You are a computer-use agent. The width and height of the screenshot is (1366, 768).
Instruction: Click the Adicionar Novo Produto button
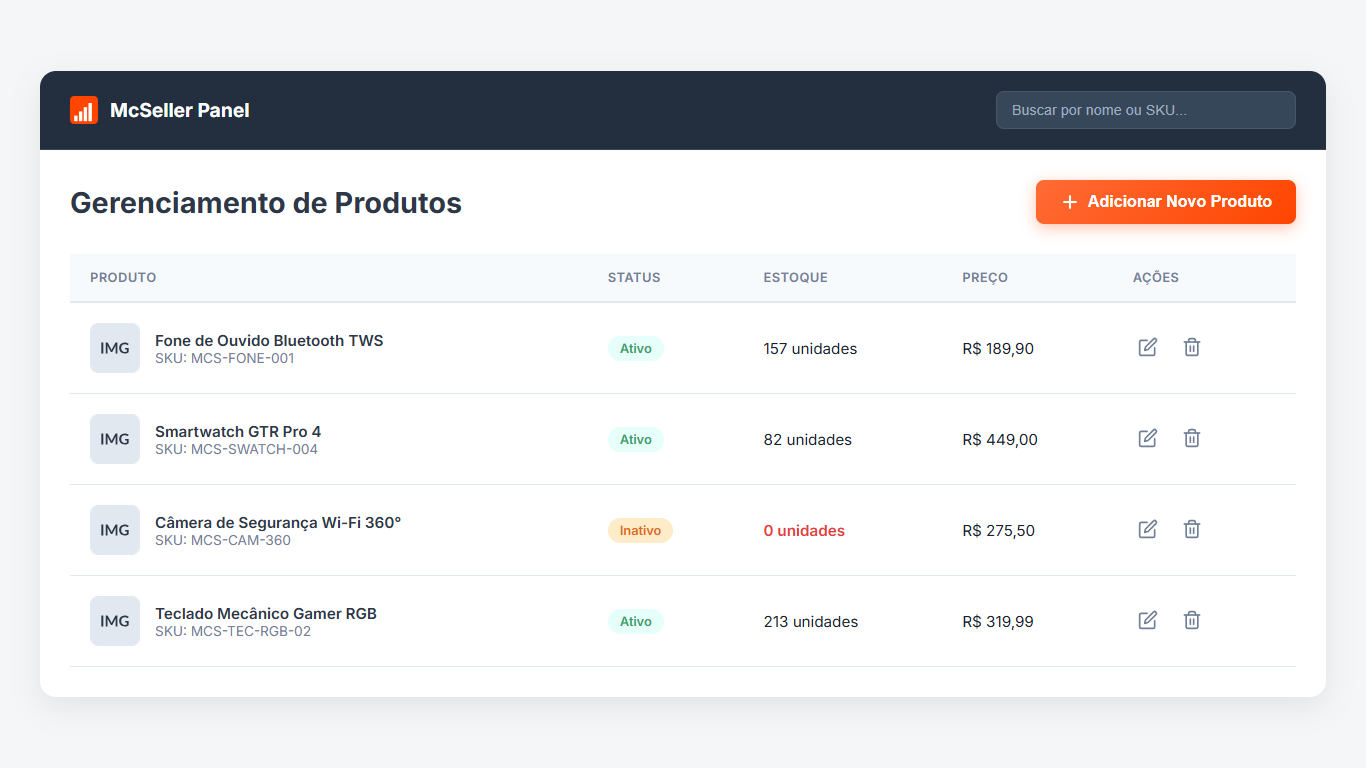click(1166, 202)
